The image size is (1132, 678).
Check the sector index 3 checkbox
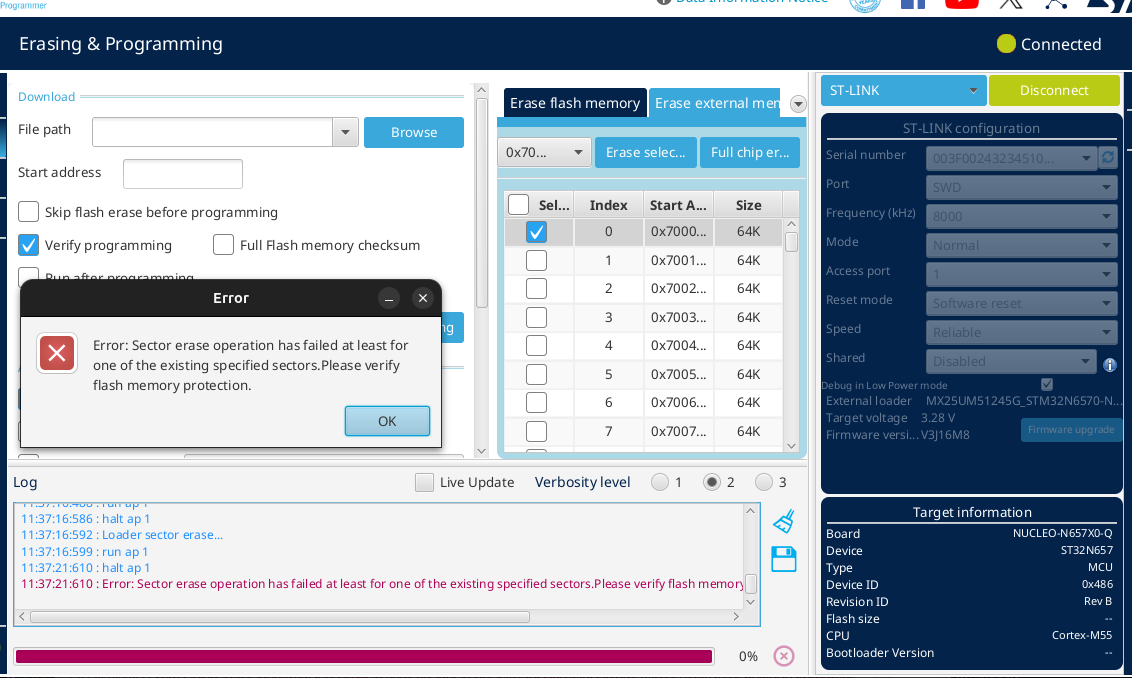pyautogui.click(x=536, y=317)
